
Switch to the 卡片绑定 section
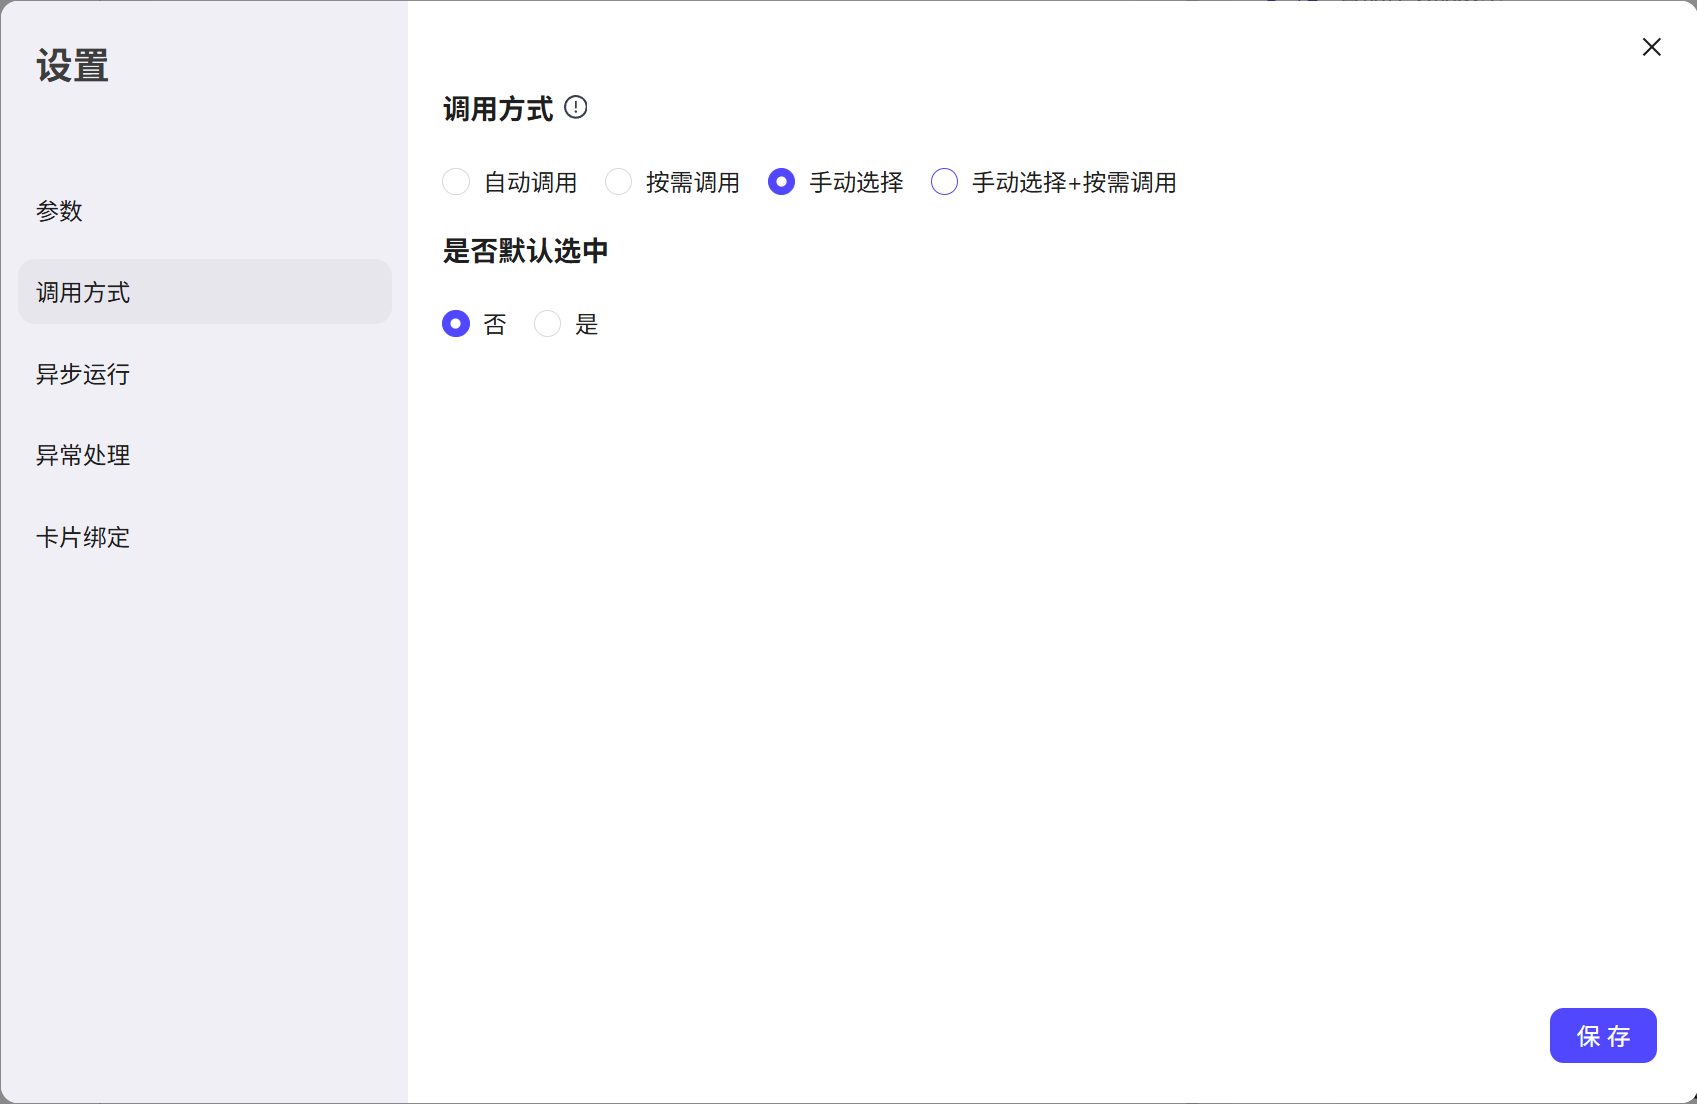pyautogui.click(x=83, y=537)
